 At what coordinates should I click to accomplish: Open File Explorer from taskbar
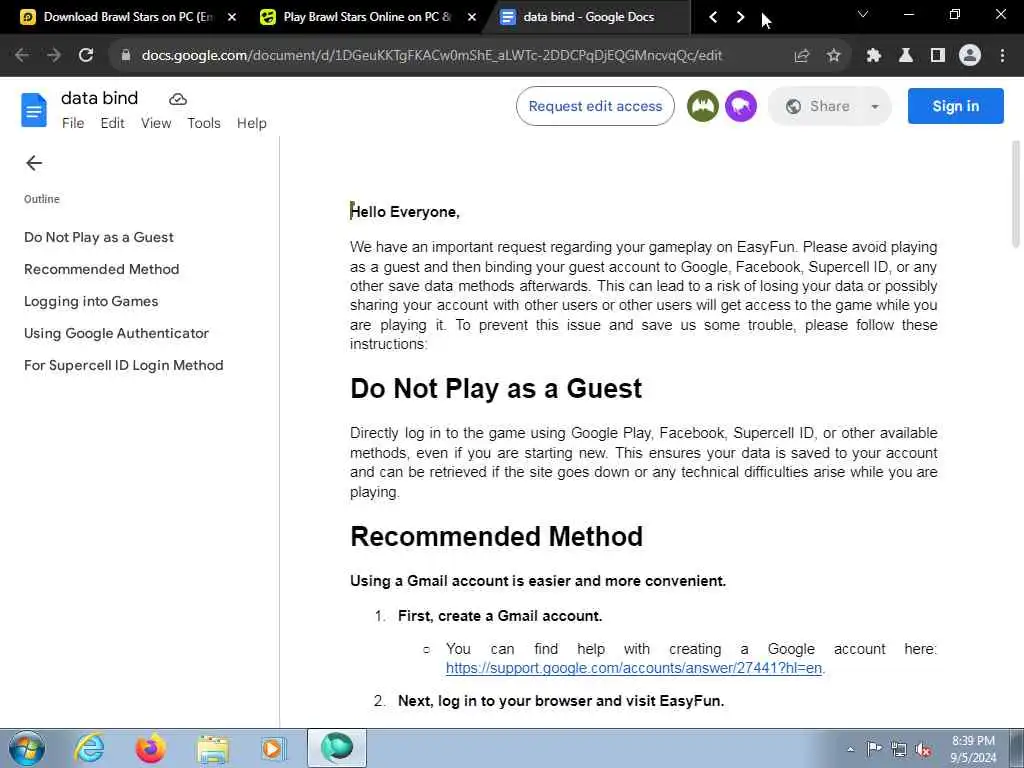pyautogui.click(x=213, y=748)
